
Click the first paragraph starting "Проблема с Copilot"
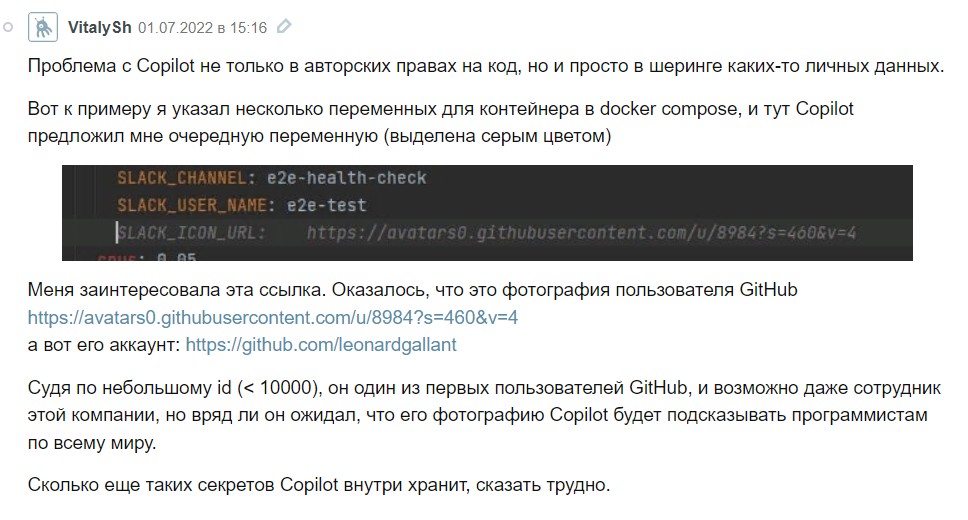(485, 66)
